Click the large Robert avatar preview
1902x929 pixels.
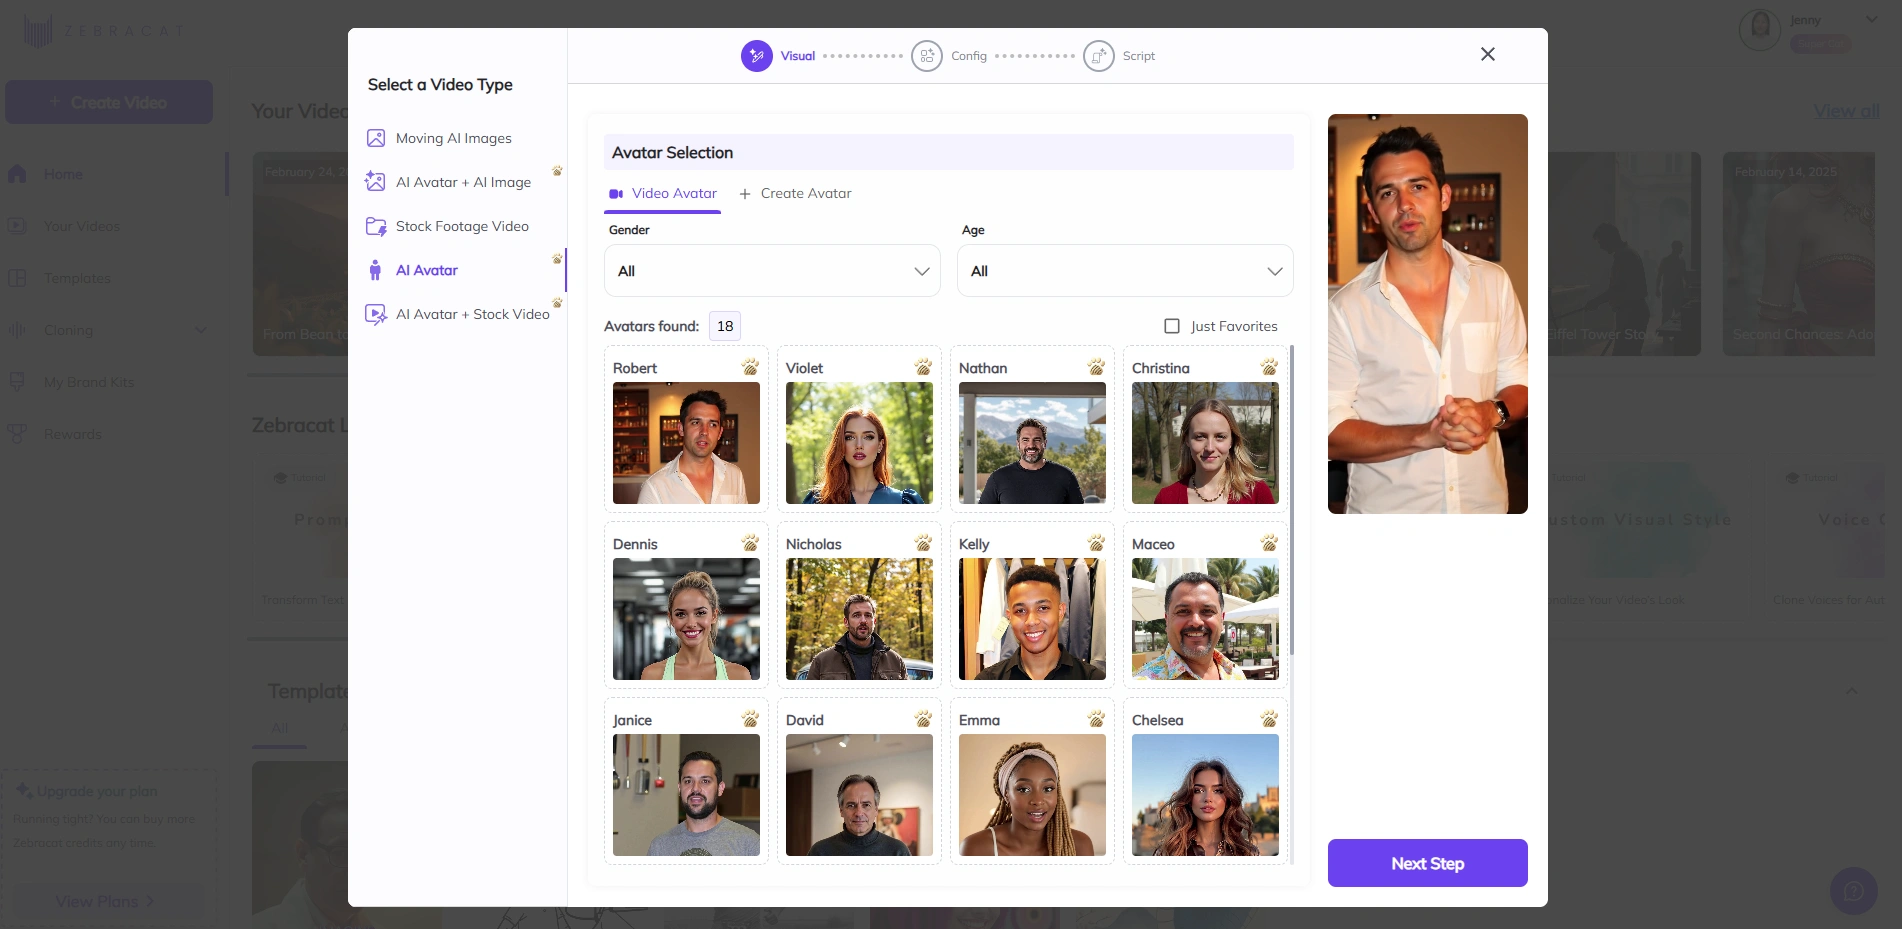pos(1427,314)
